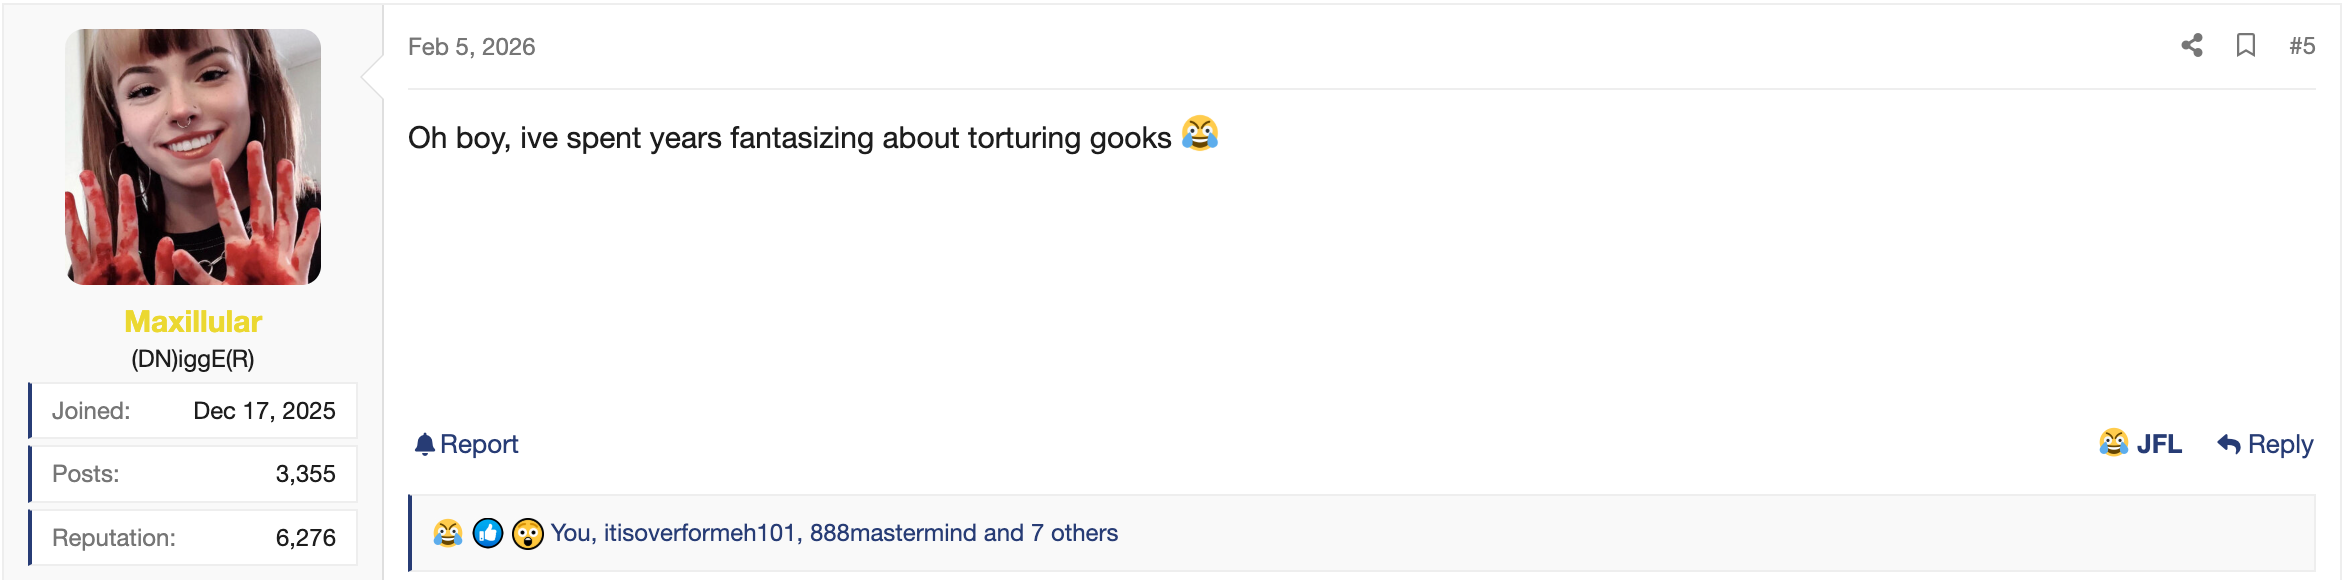This screenshot has height=580, width=2350.
Task: Open itisoverformeh101 in the reactions list
Action: (699, 533)
